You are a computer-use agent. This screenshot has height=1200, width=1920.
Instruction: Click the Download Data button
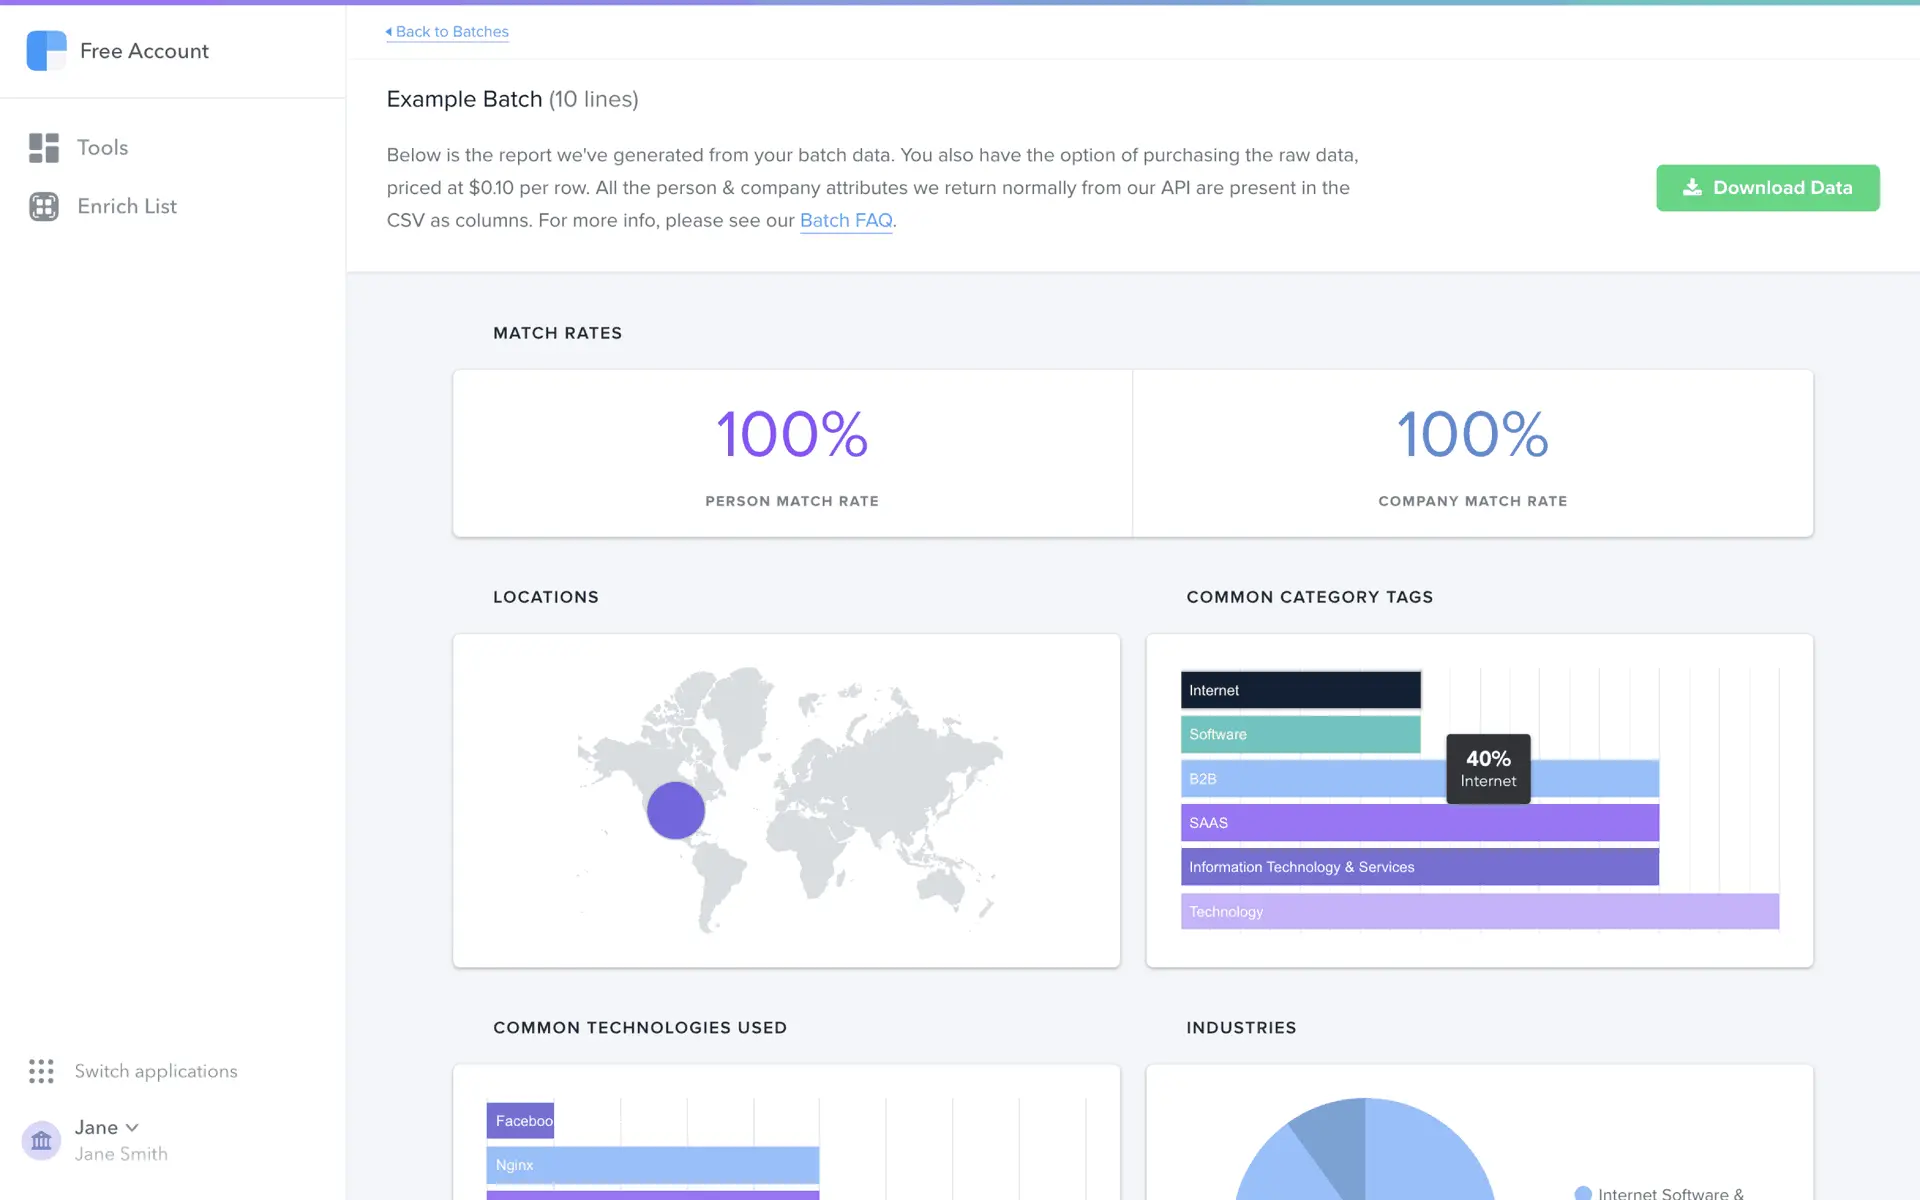pyautogui.click(x=1767, y=188)
